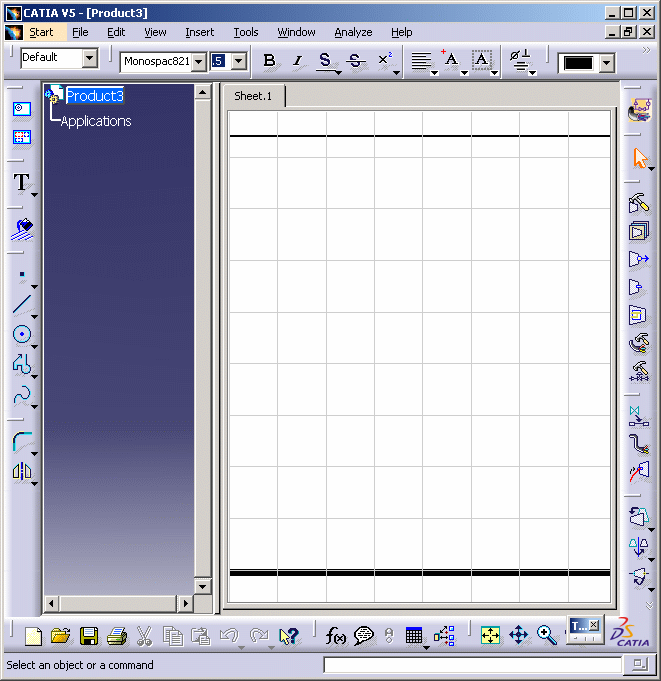The image size is (661, 681).
Task: Select the Text tool in left toolbar
Action: pyautogui.click(x=21, y=182)
